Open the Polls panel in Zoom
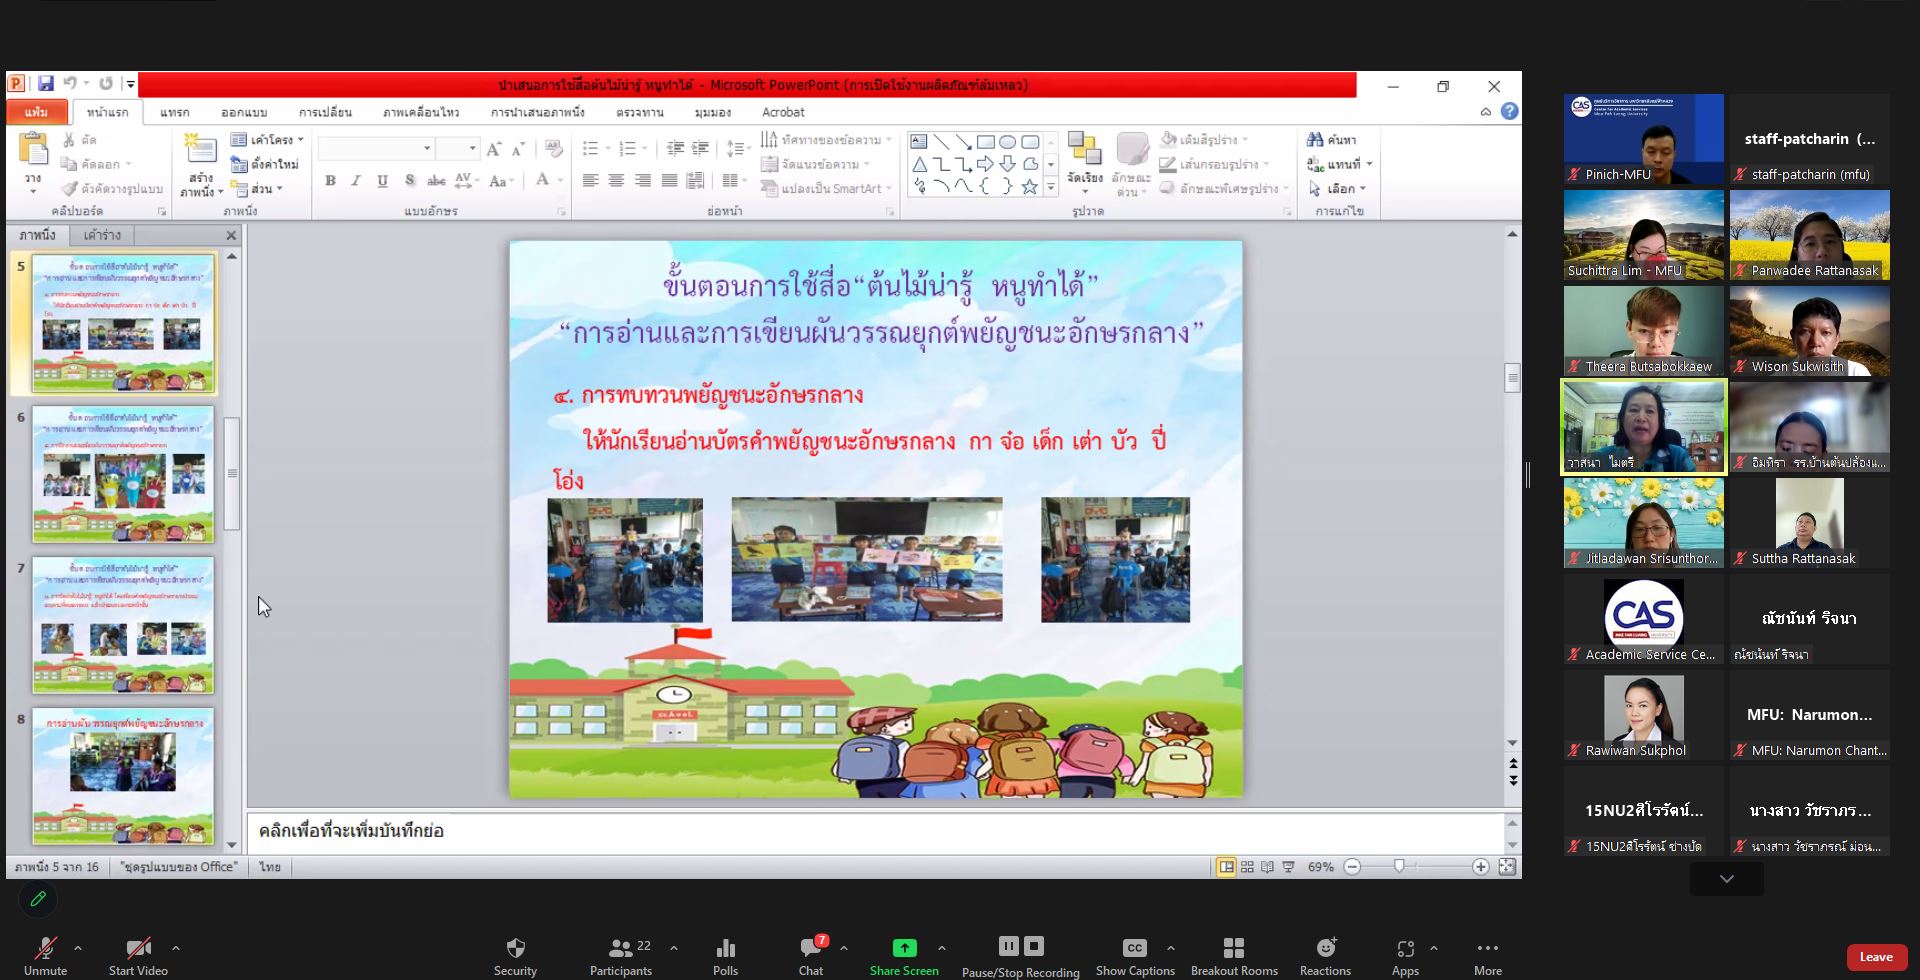 coord(725,956)
